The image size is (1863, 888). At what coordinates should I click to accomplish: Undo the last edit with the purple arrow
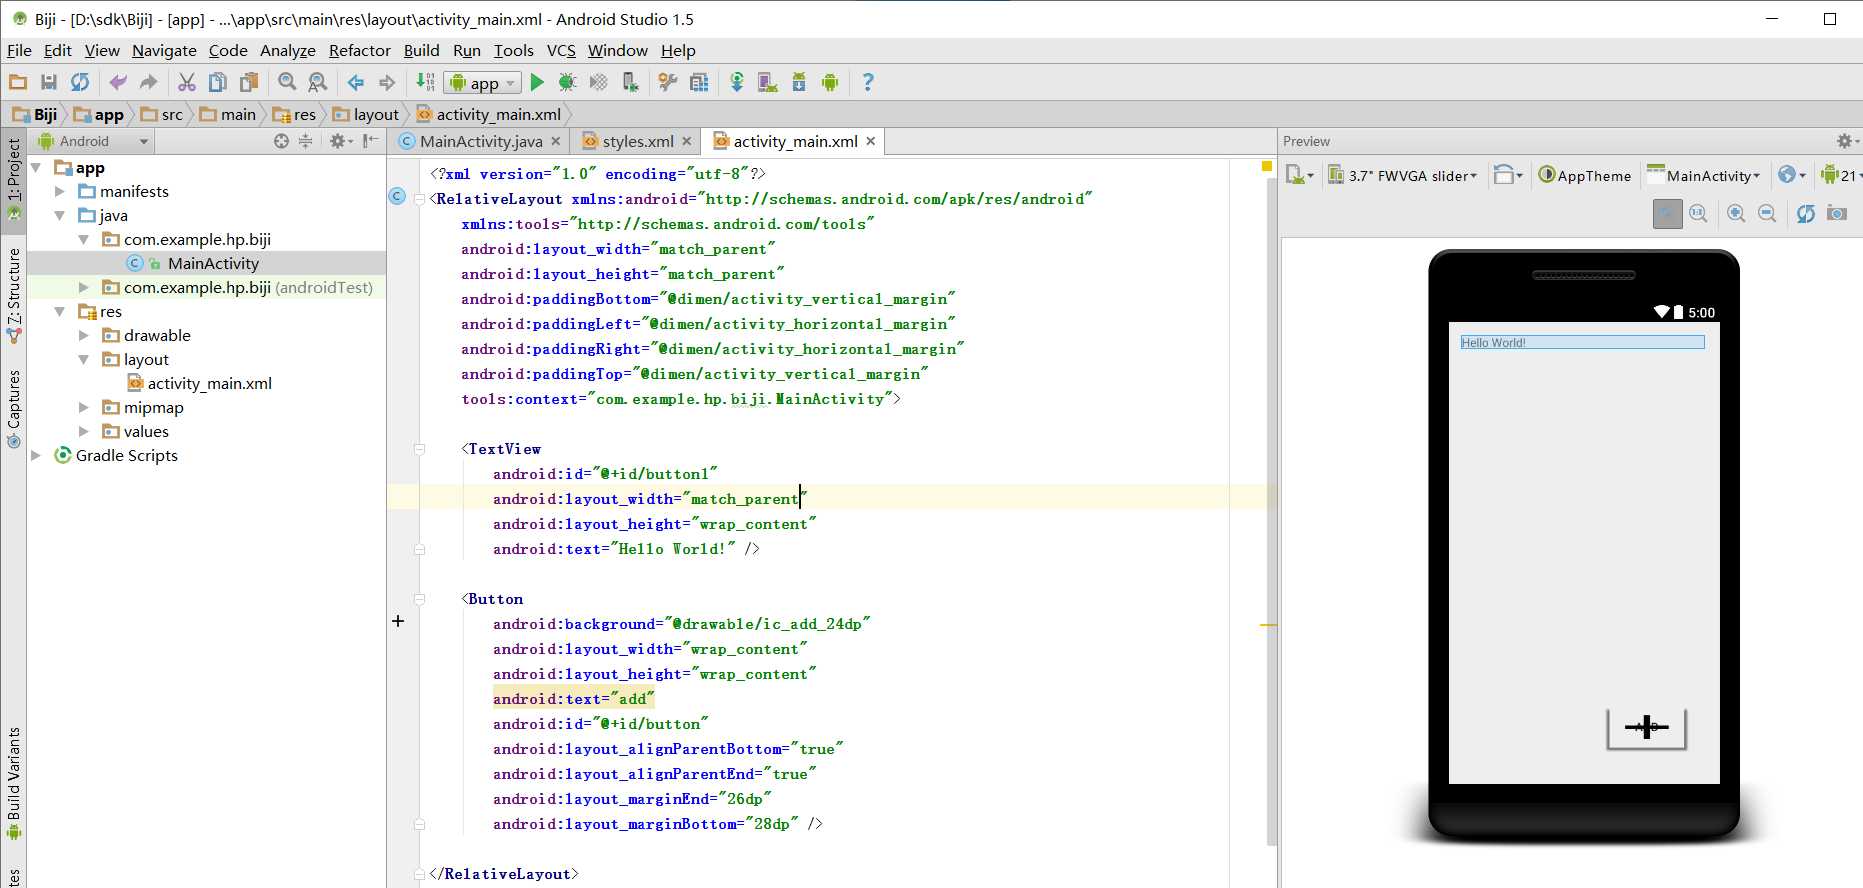click(x=118, y=83)
